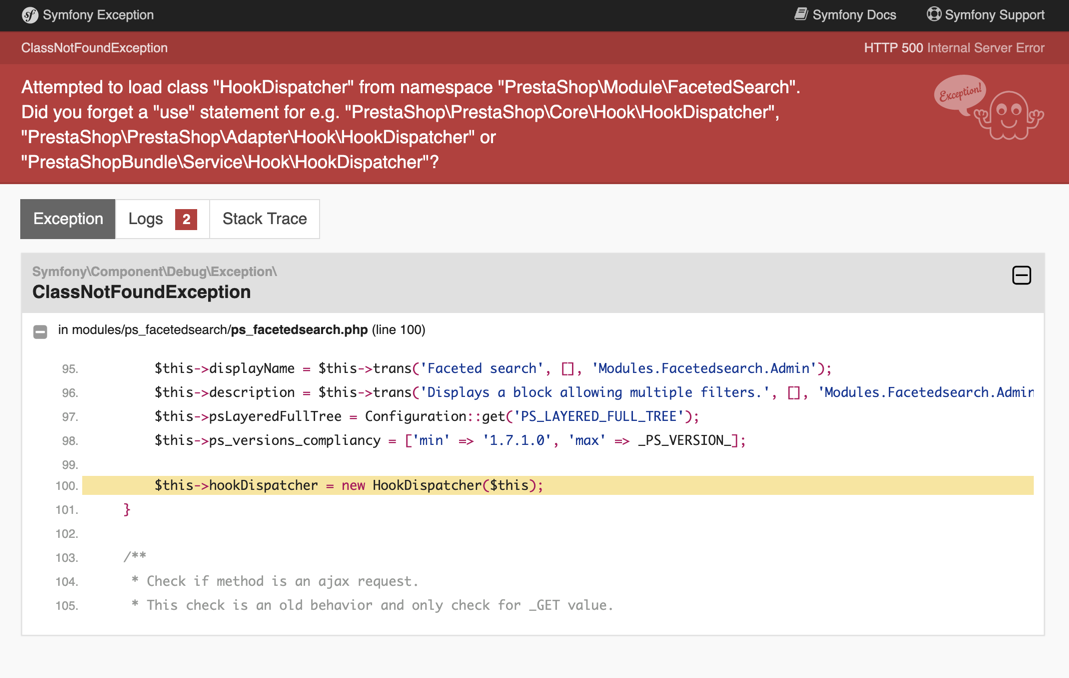Click the highlighted line 100 code

558,486
